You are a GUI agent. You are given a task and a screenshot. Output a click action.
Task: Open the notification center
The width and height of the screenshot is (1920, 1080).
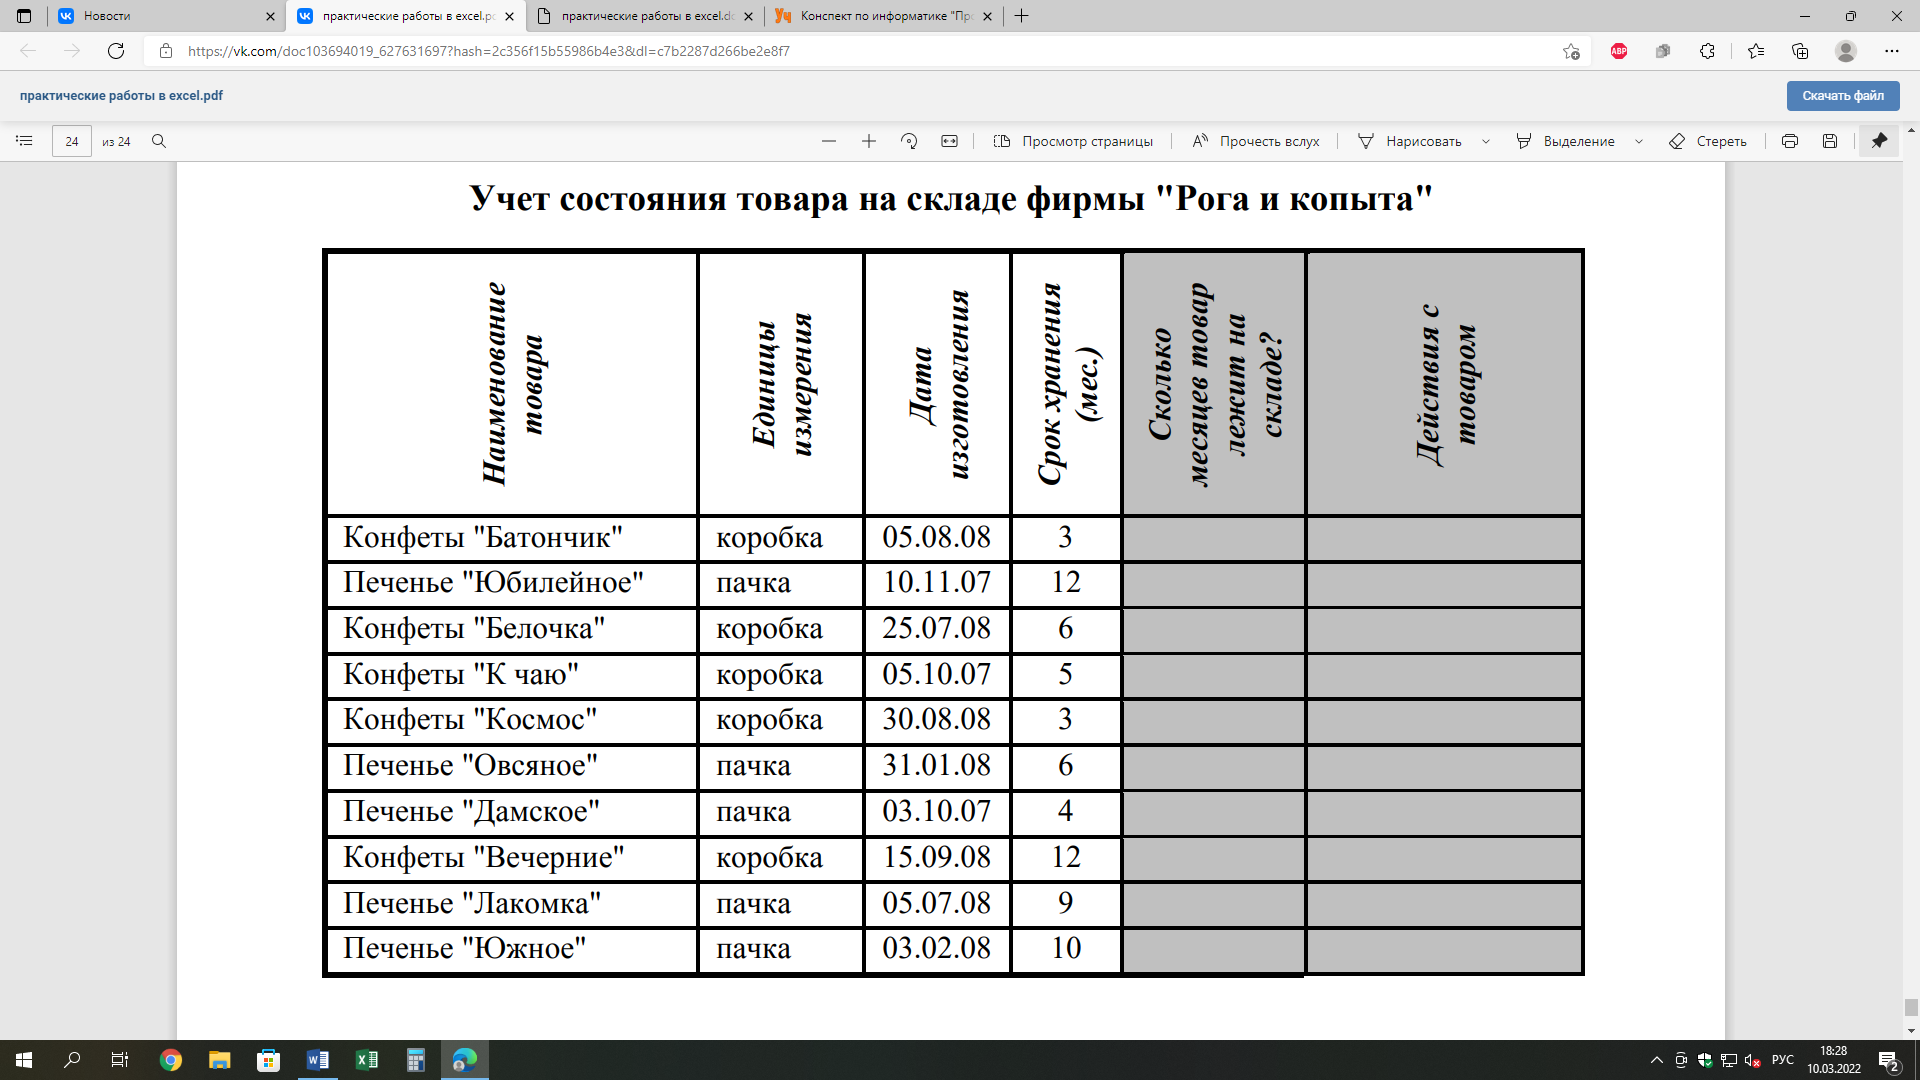tap(1889, 1060)
